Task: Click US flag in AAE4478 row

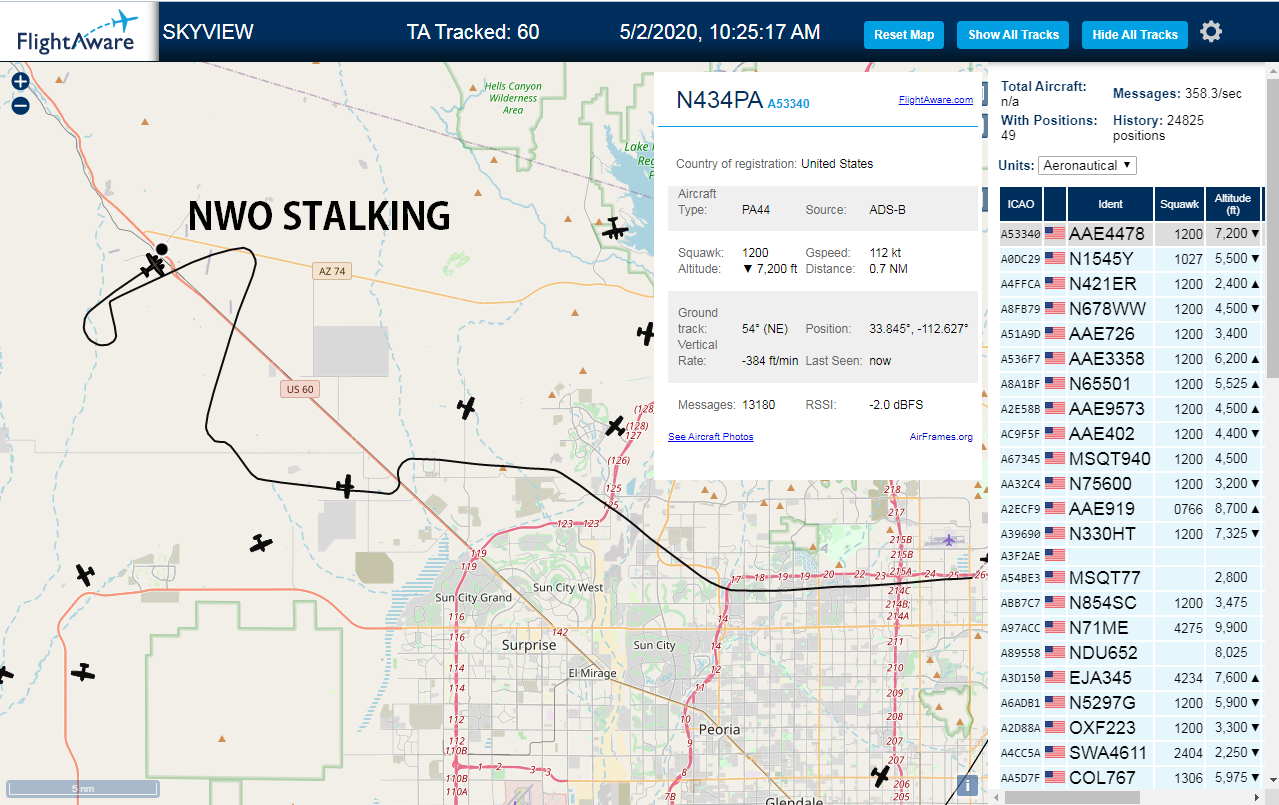Action: [1055, 234]
